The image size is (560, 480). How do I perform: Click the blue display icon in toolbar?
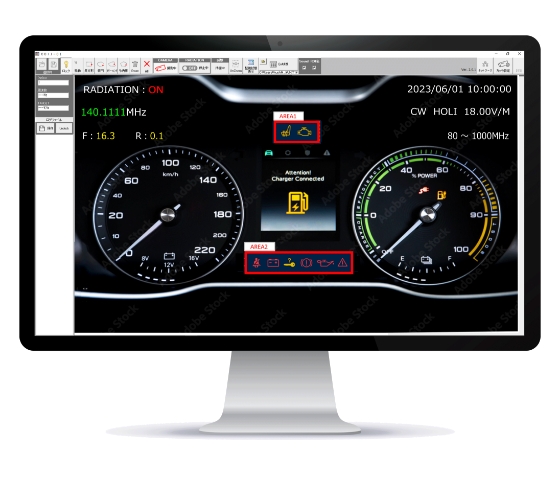[251, 62]
